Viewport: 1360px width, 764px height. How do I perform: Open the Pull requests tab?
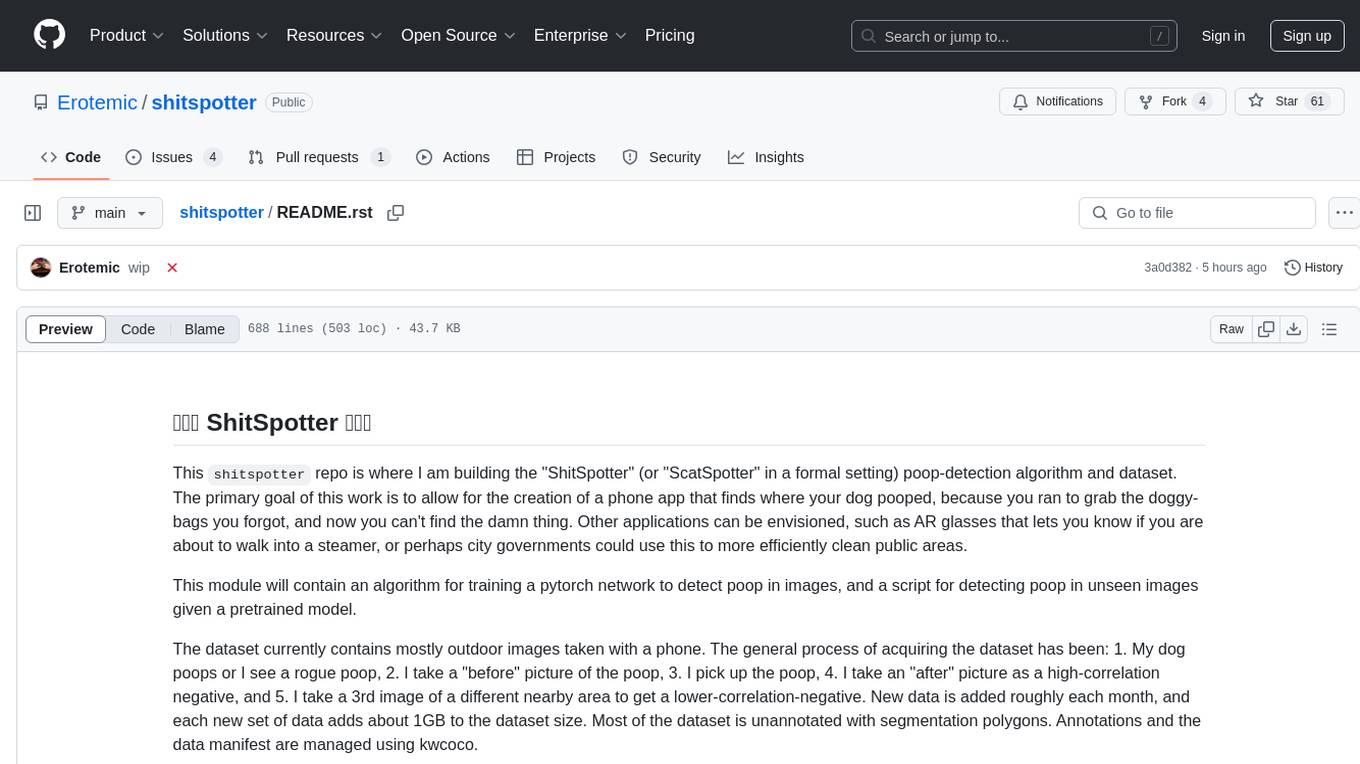pos(319,157)
